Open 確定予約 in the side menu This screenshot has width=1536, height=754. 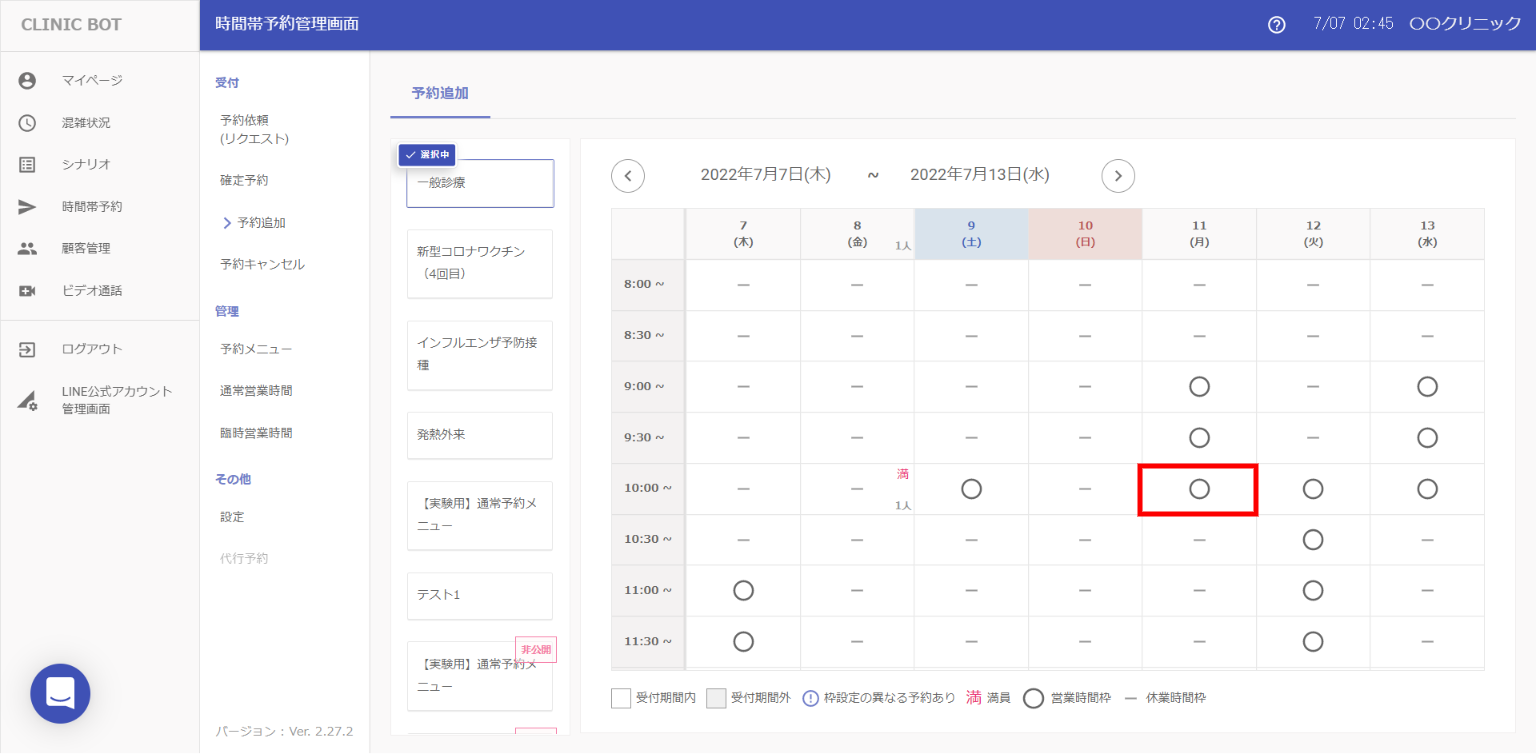[x=244, y=181]
